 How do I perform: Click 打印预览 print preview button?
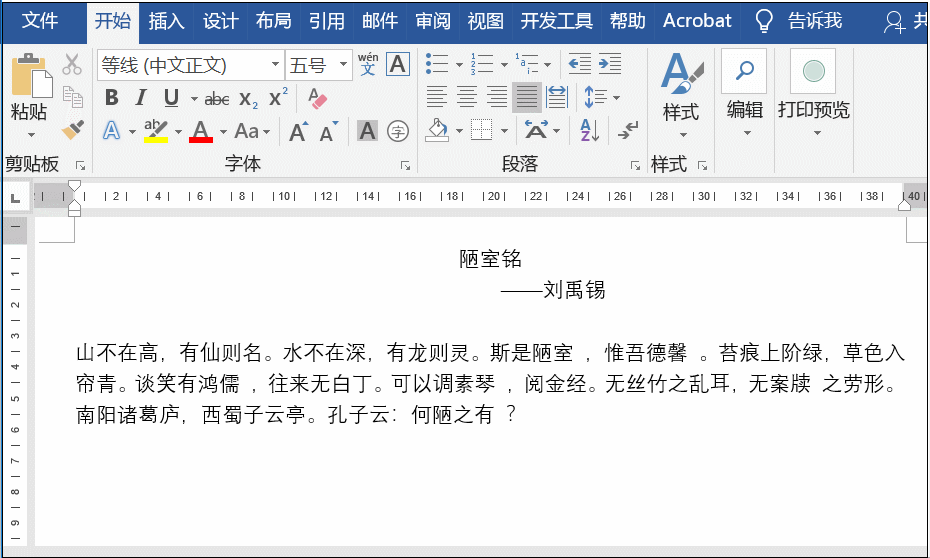tap(814, 94)
